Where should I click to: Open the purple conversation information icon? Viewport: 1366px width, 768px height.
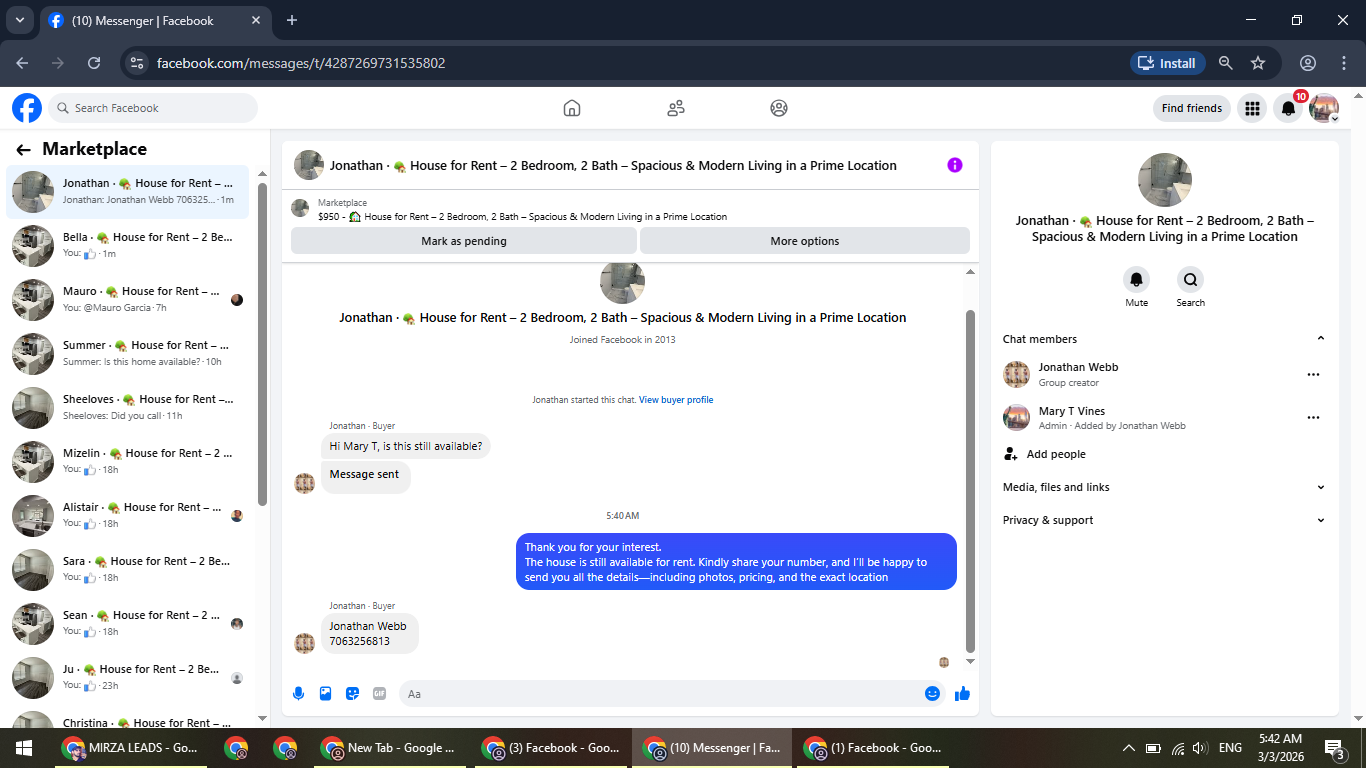tap(955, 165)
